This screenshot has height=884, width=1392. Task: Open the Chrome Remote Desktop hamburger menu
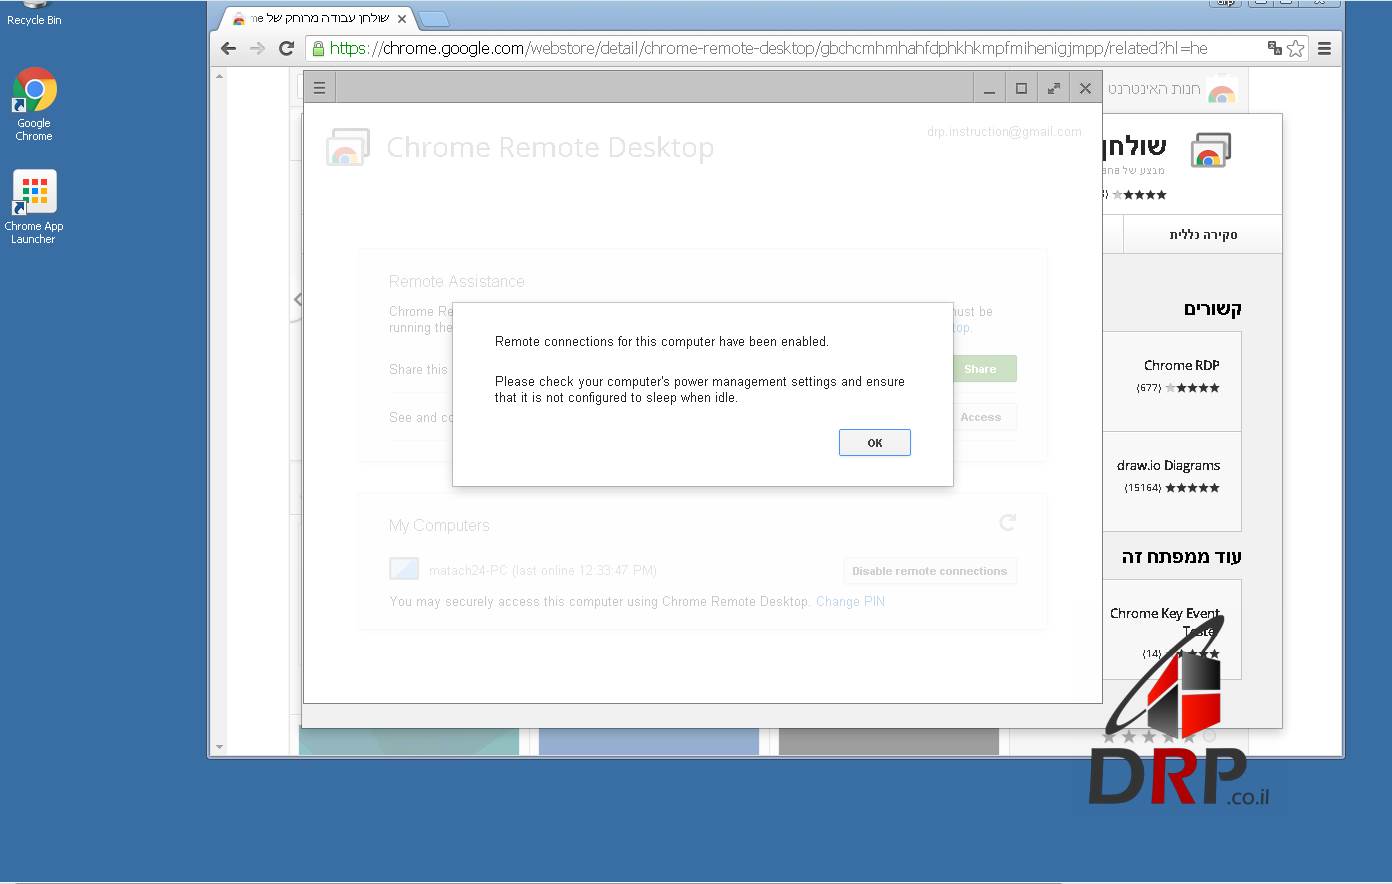point(319,88)
